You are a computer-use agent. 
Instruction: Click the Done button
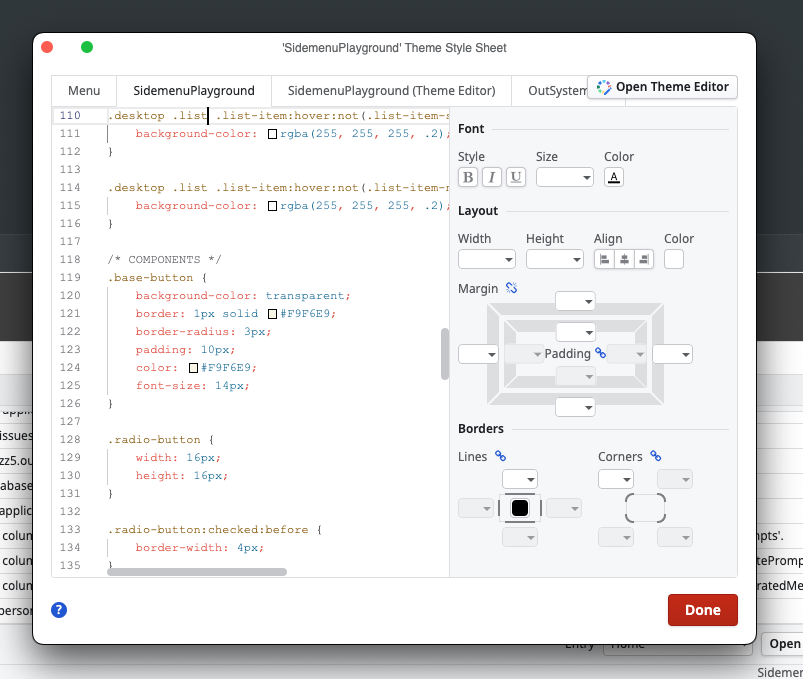coord(702,610)
